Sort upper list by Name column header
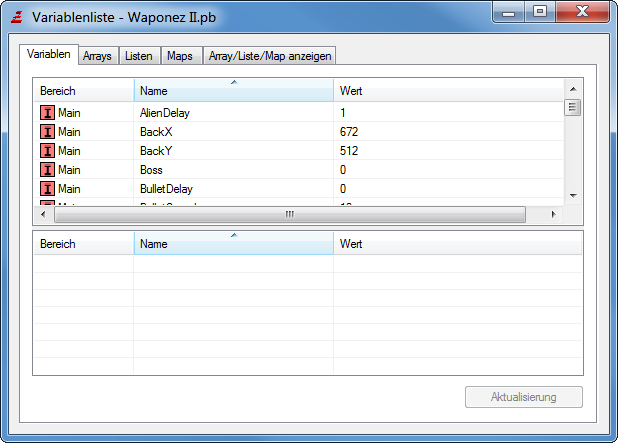This screenshot has width=618, height=443. 234,91
